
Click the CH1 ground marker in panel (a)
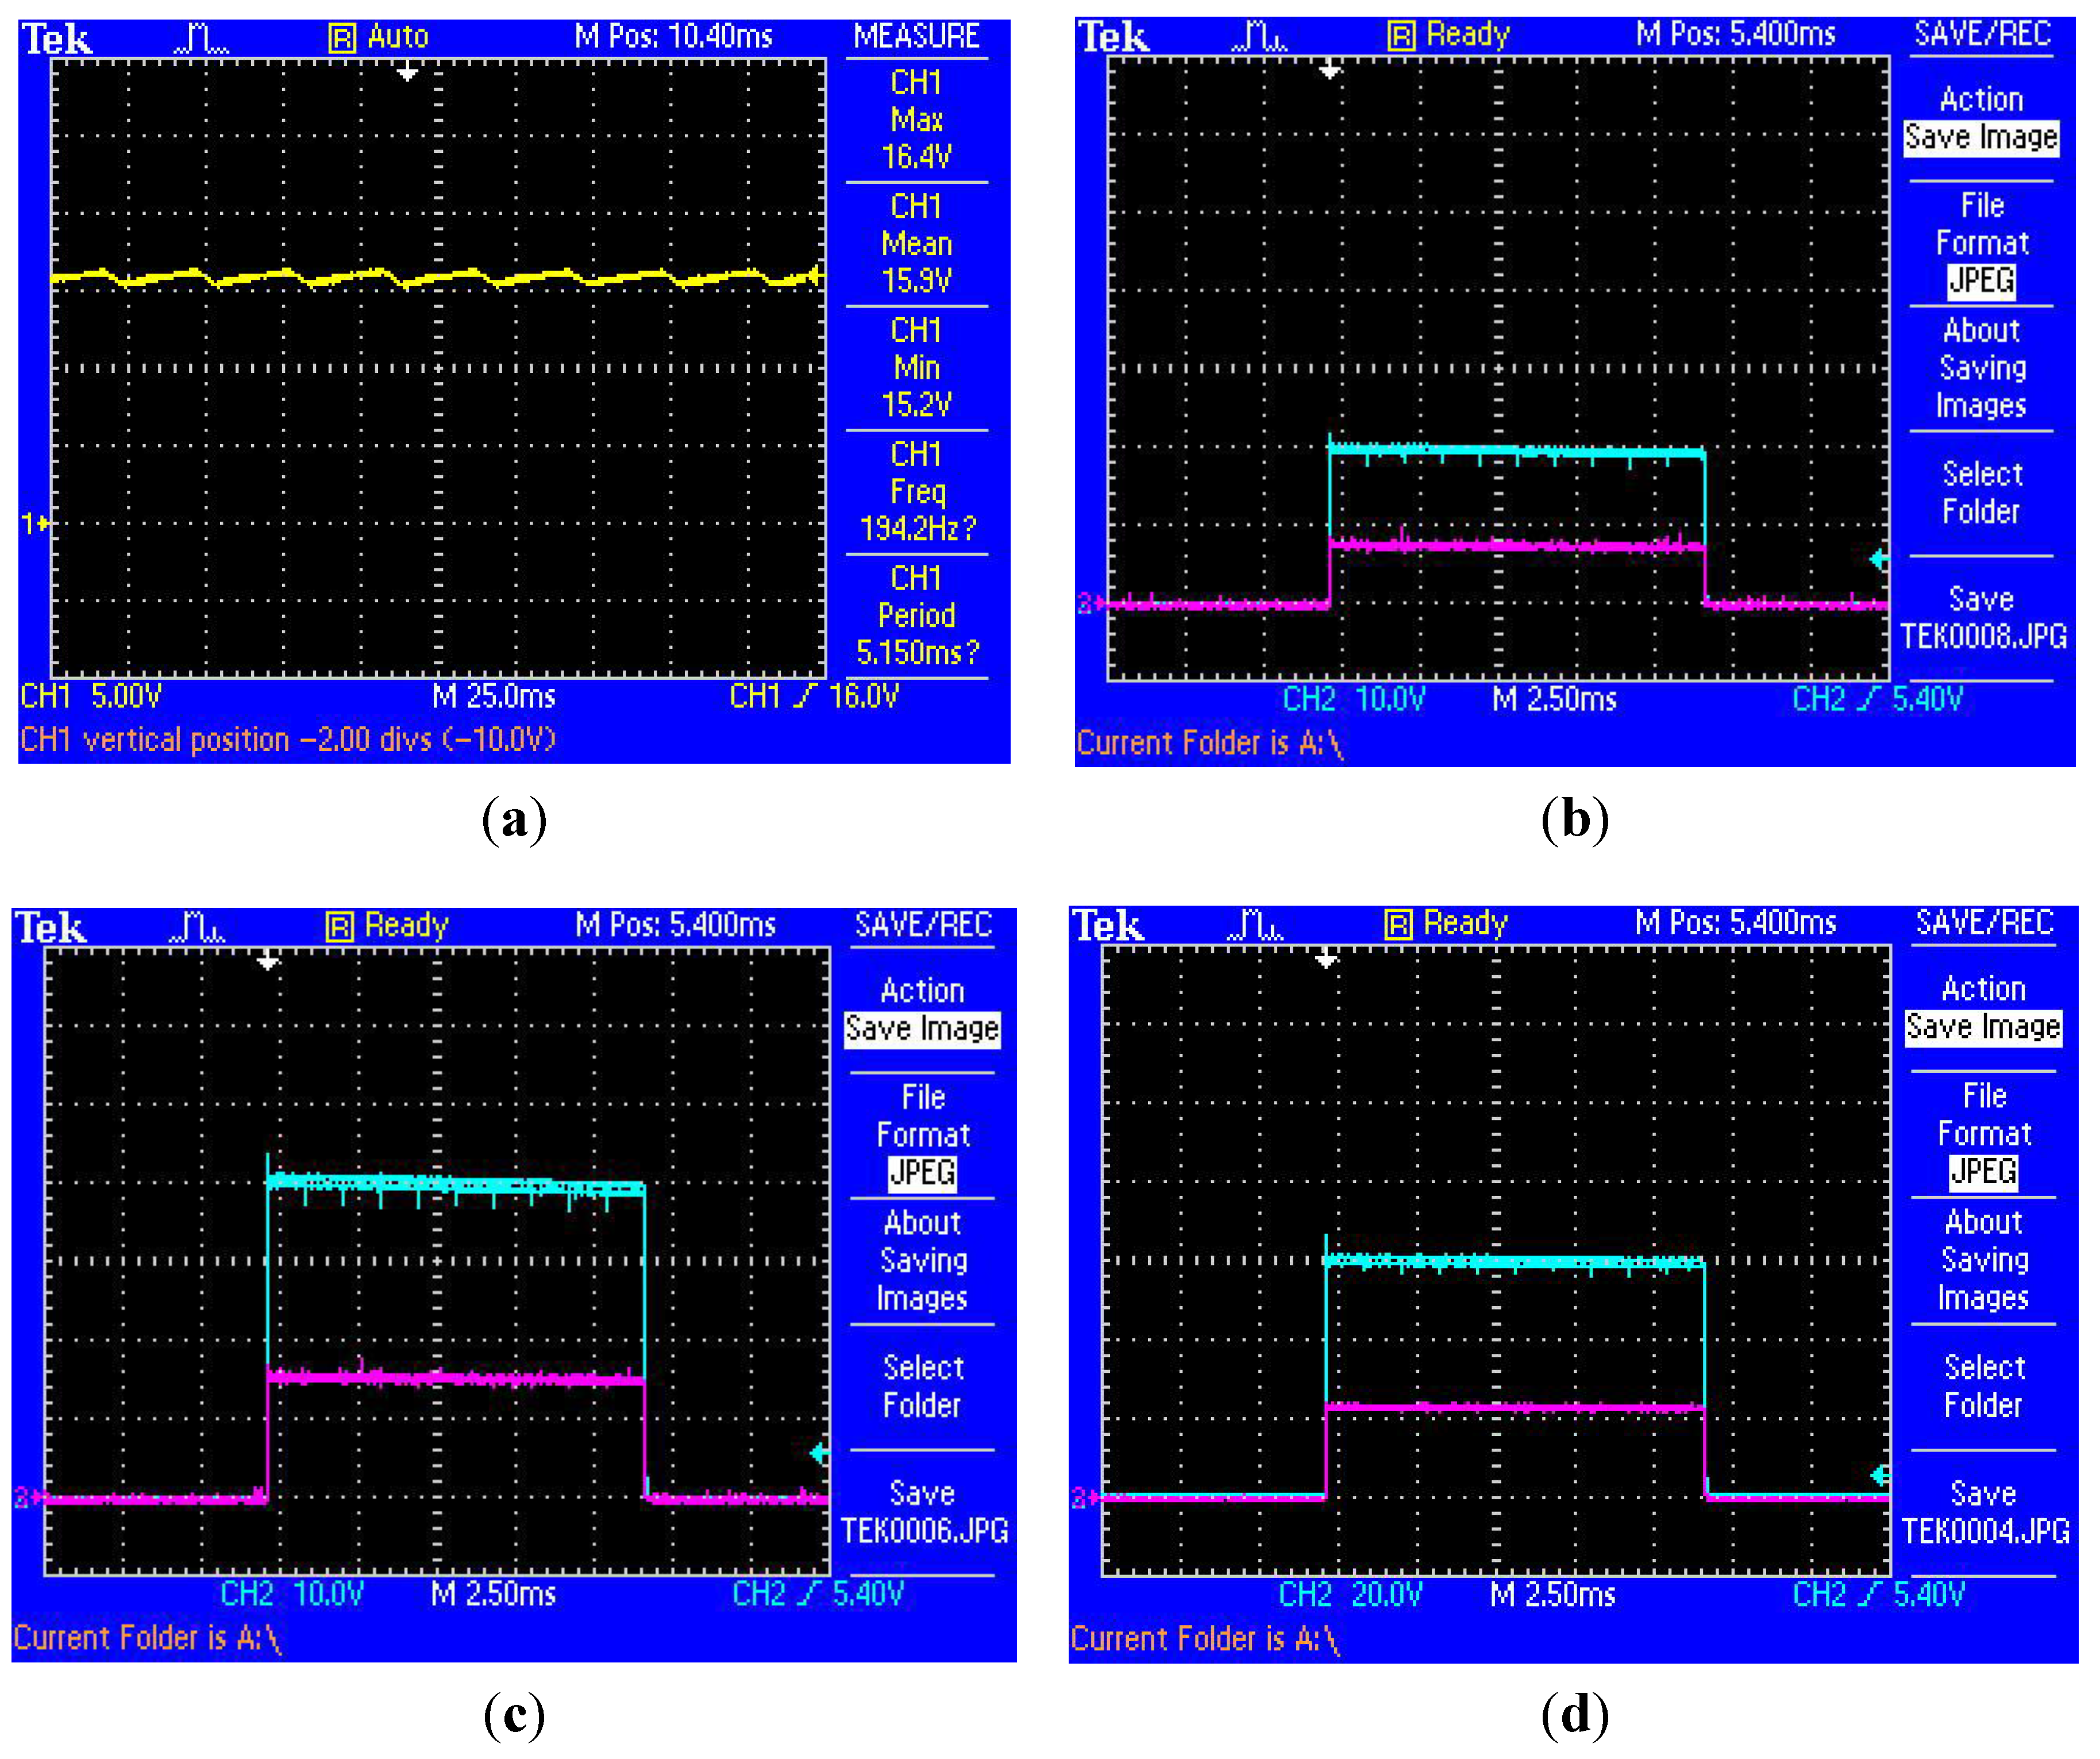coord(35,523)
